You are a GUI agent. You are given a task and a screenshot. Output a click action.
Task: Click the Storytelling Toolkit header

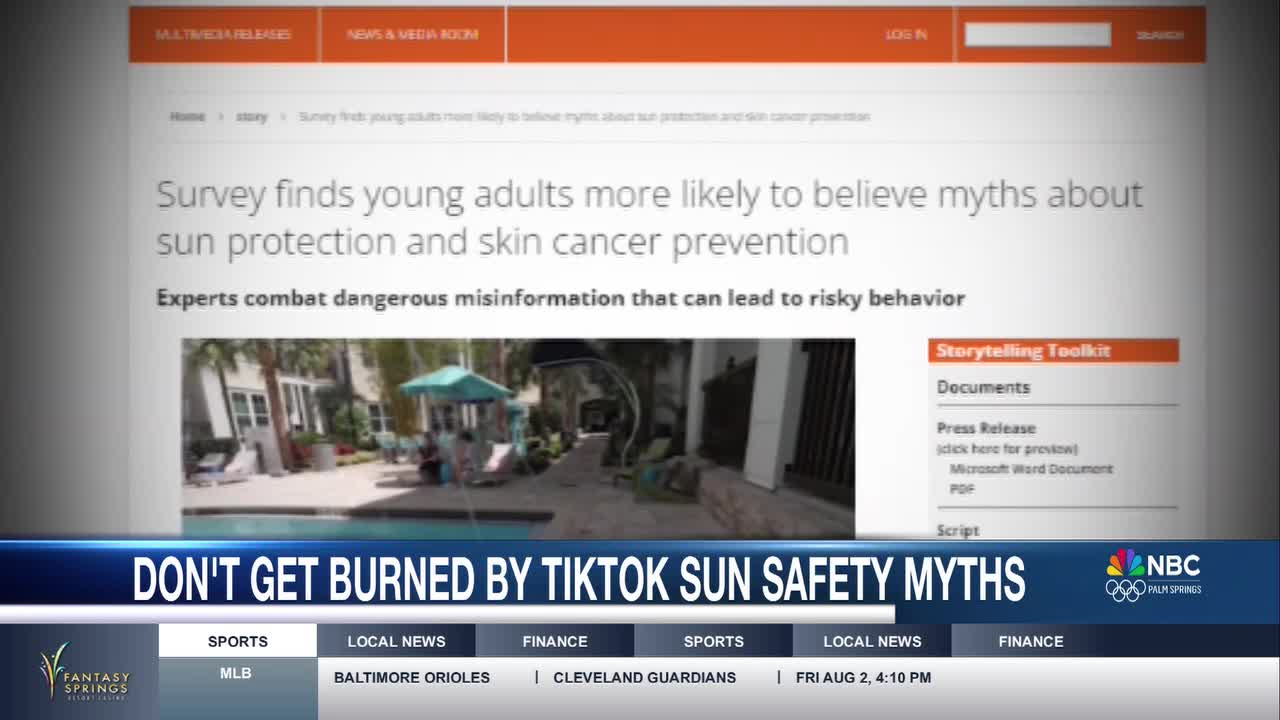pos(1053,351)
